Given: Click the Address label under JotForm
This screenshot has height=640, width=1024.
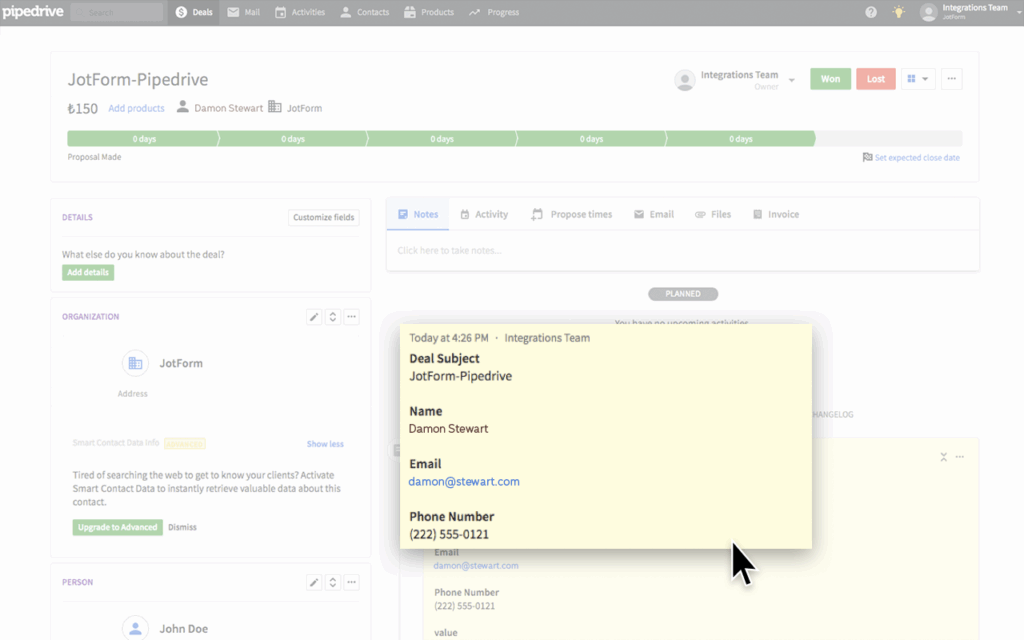Looking at the screenshot, I should tap(133, 394).
